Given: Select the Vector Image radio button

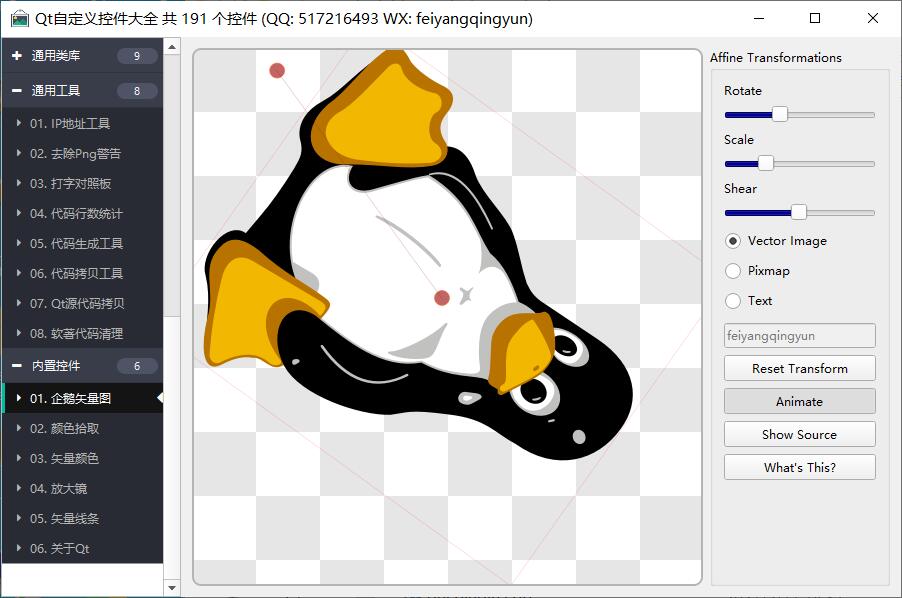Looking at the screenshot, I should [x=733, y=241].
